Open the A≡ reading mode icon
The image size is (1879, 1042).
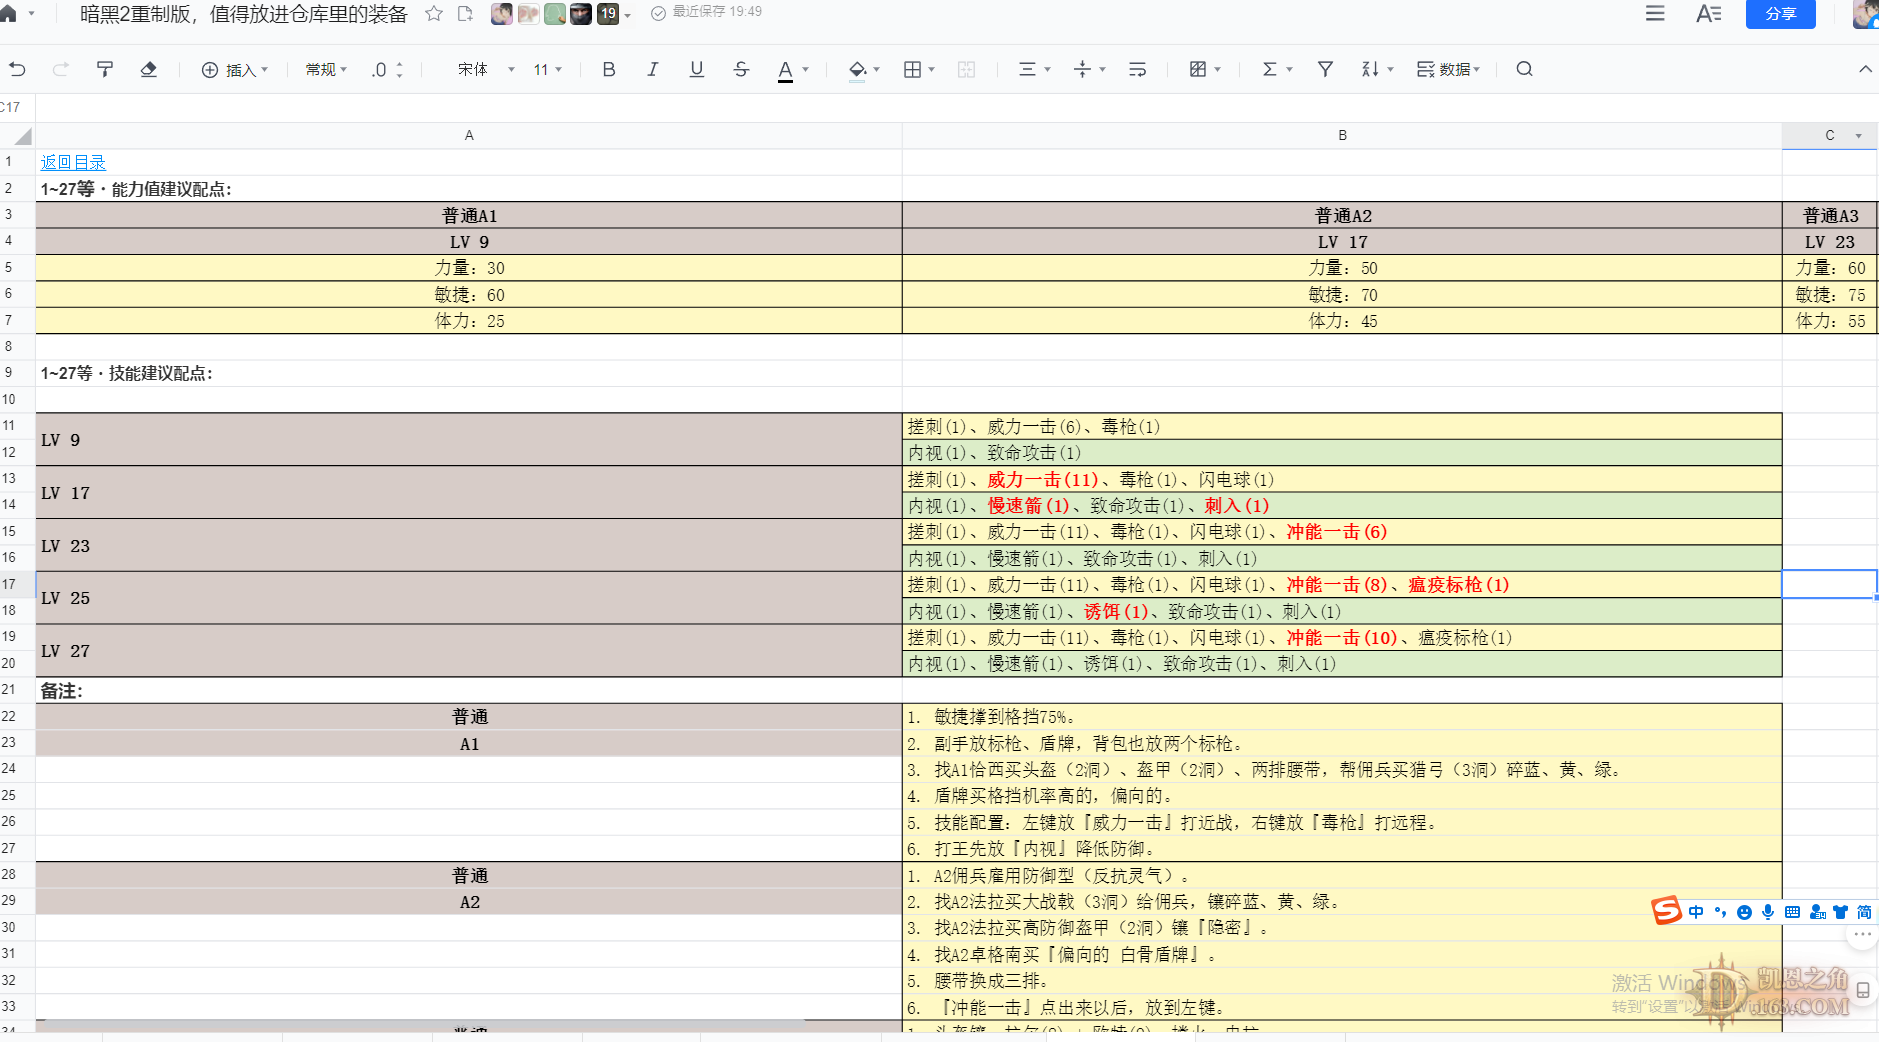(1709, 14)
